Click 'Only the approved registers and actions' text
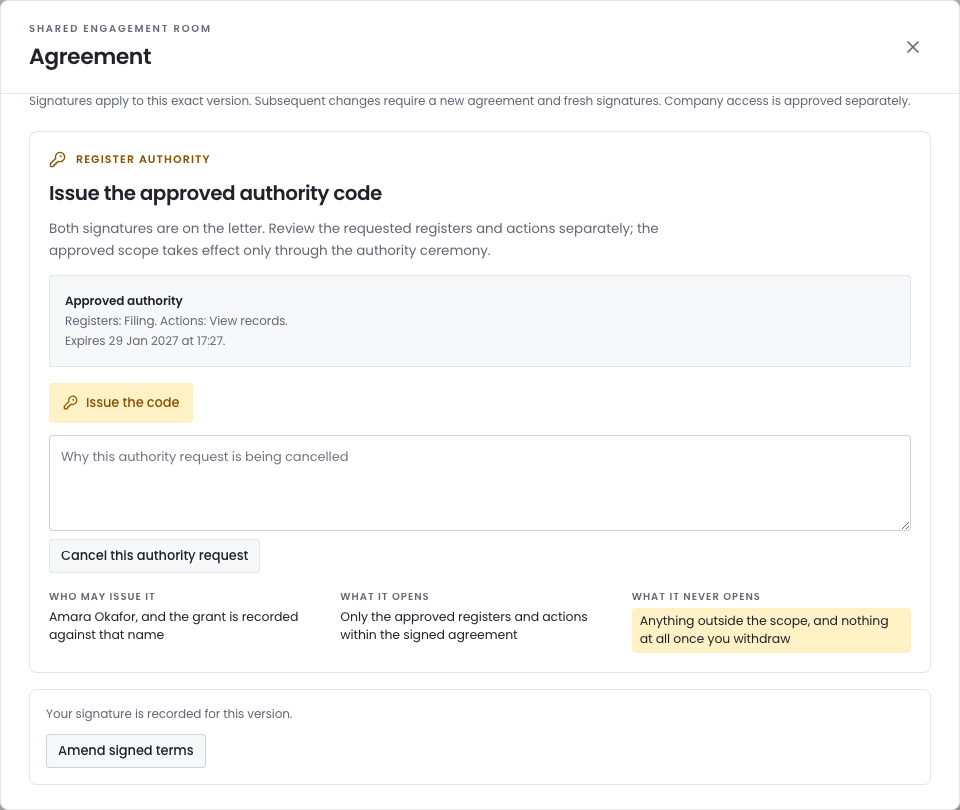This screenshot has height=810, width=960. click(463, 626)
